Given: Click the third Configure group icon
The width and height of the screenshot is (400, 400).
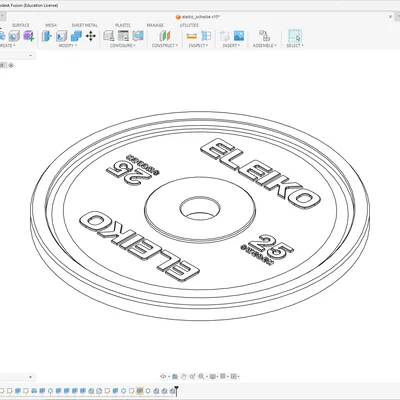Looking at the screenshot, I should [x=138, y=36].
